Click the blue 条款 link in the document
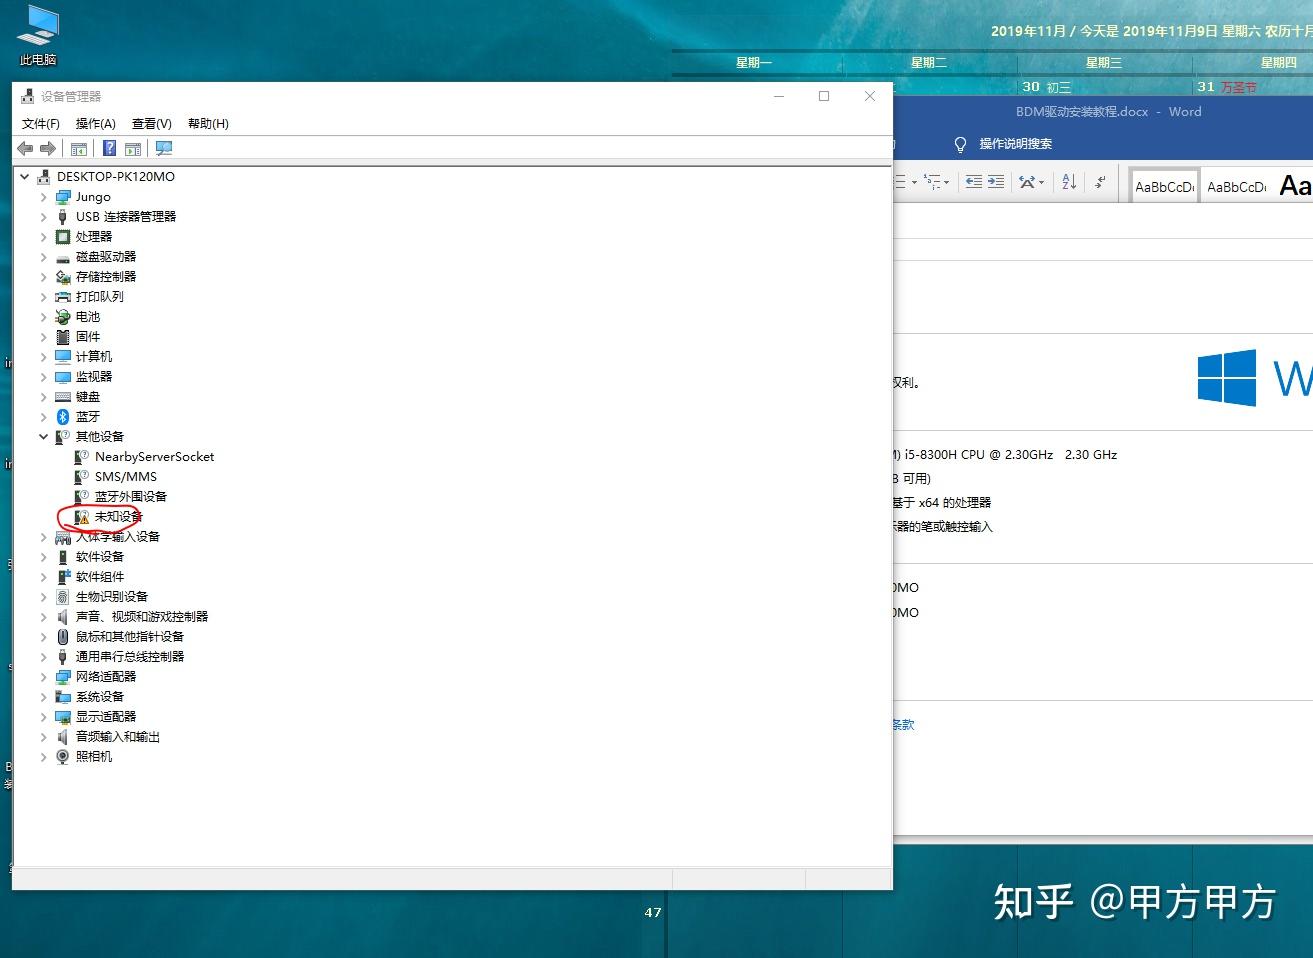 pyautogui.click(x=901, y=724)
